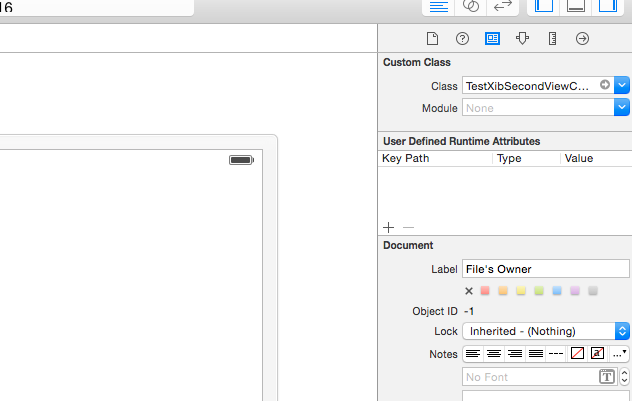Viewport: 632px width, 401px height.
Task: Click the Document Label field
Action: [545, 269]
